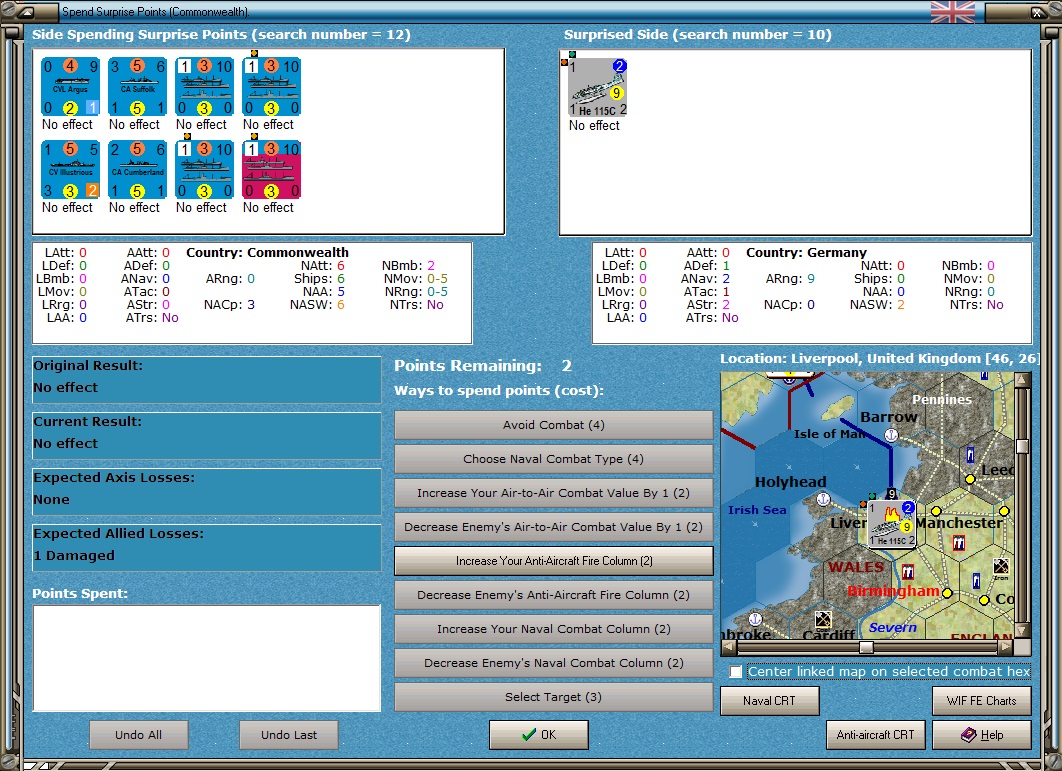Click the Select Target (3) button
The height and width of the screenshot is (771, 1062).
pyautogui.click(x=553, y=696)
